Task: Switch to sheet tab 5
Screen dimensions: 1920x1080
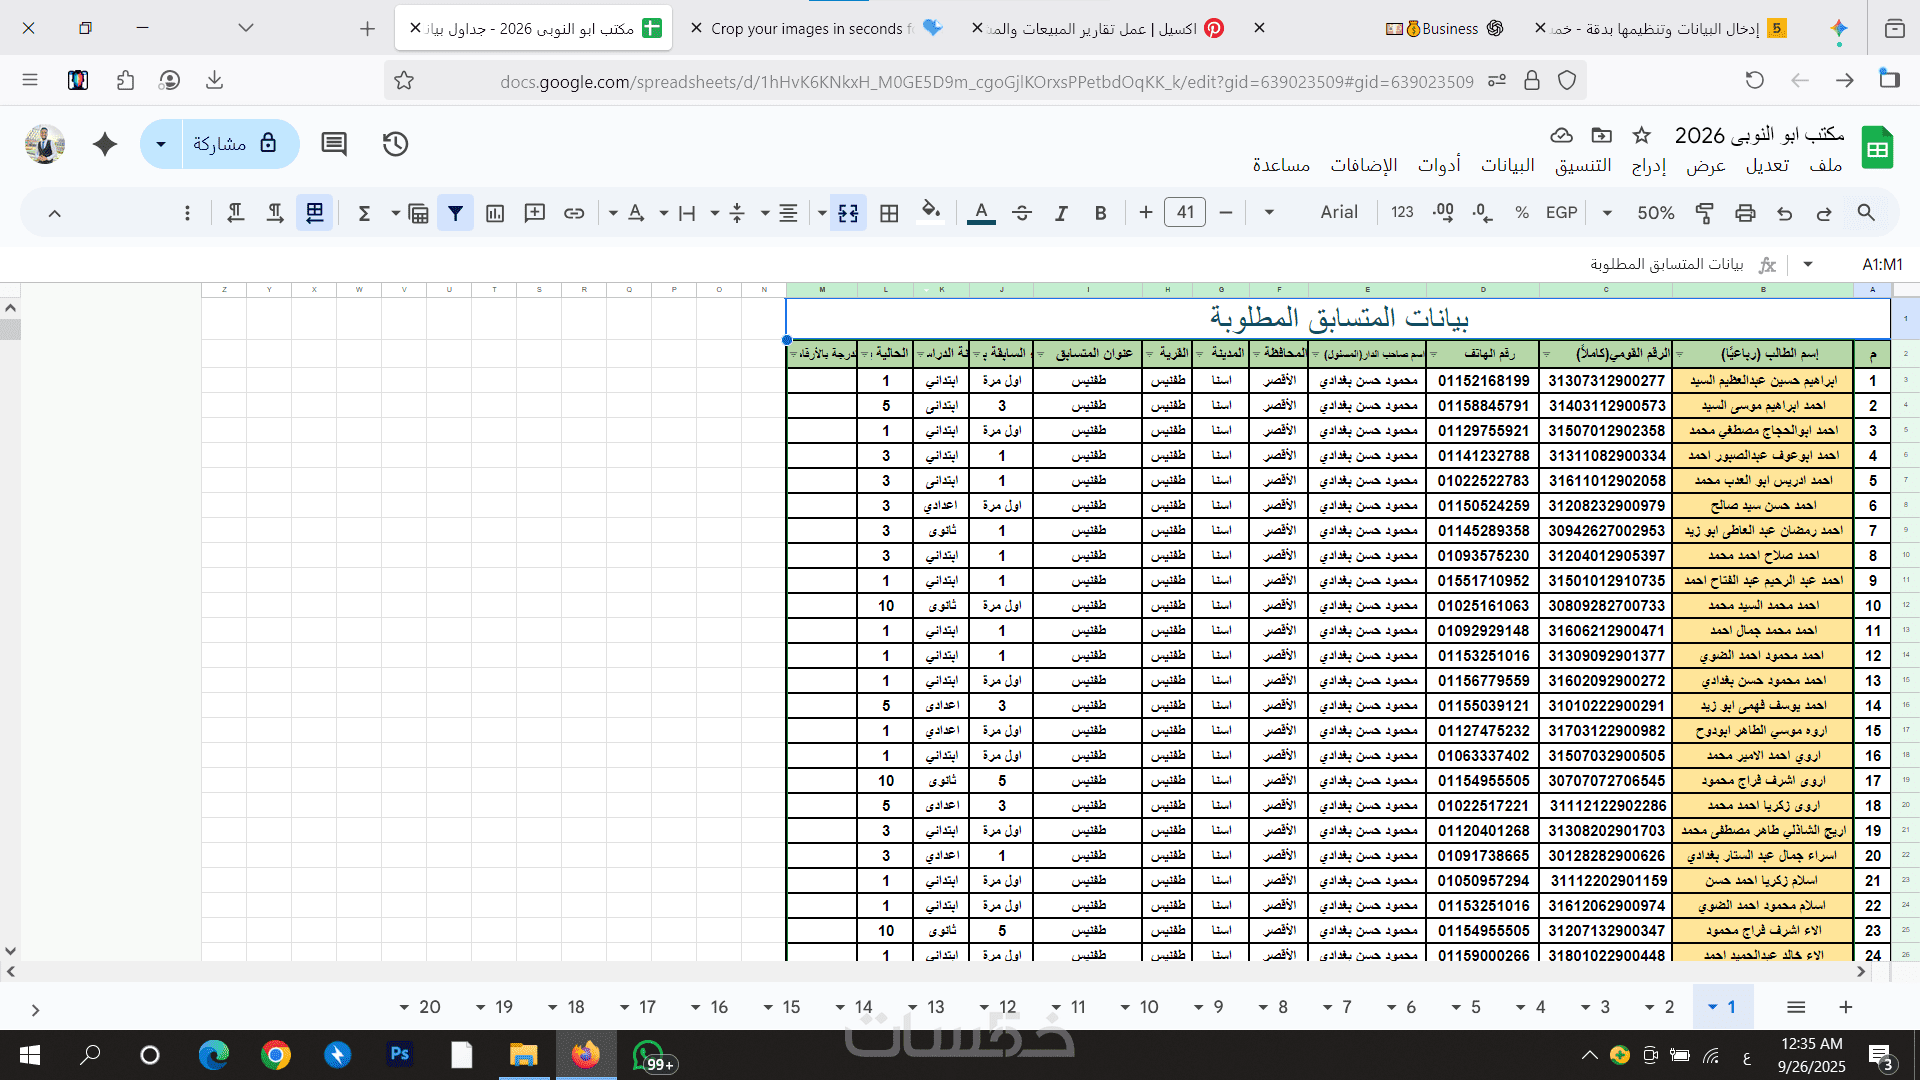Action: point(1475,1007)
